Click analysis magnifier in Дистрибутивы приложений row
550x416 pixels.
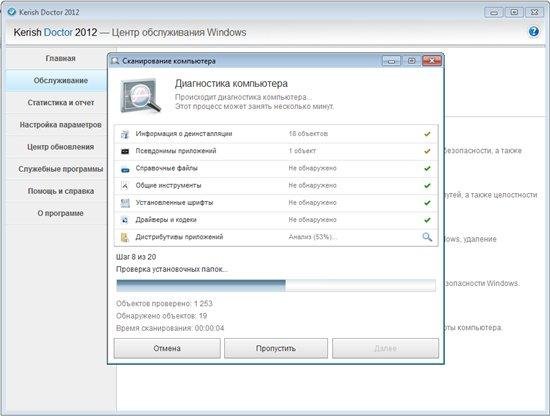[x=427, y=237]
